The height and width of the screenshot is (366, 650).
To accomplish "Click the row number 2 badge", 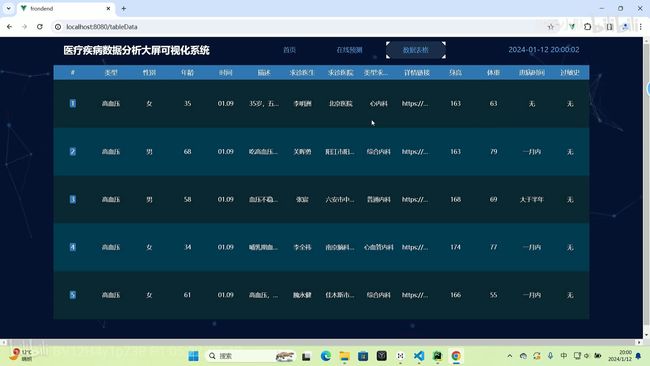I will [x=73, y=151].
